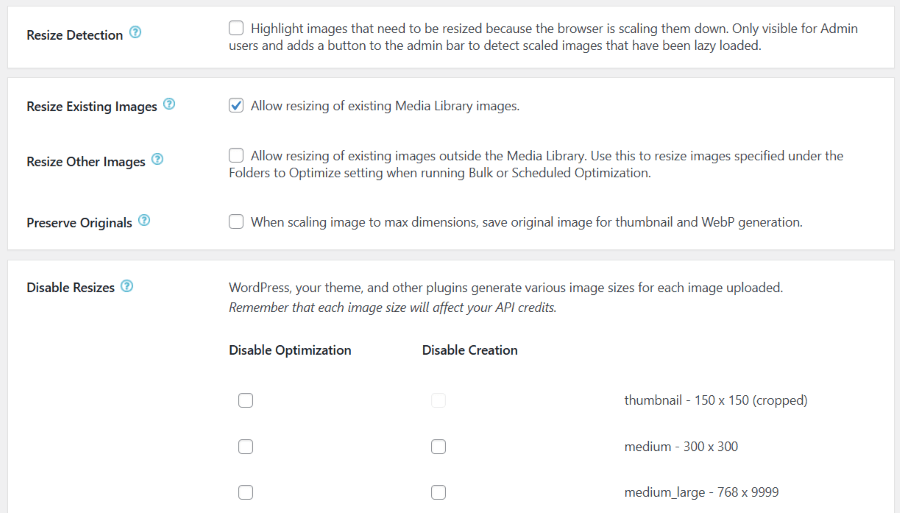Open help icon beside Resize Existing Images
The image size is (900, 513).
coord(169,104)
